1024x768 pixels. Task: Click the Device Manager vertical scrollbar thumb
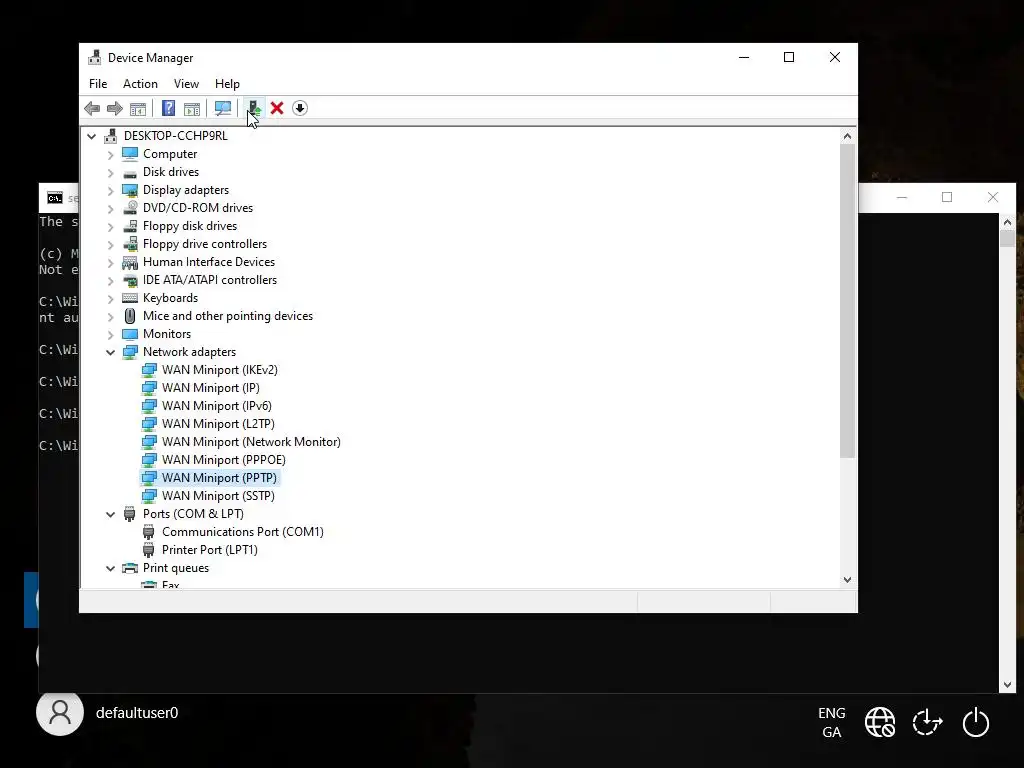(847, 301)
